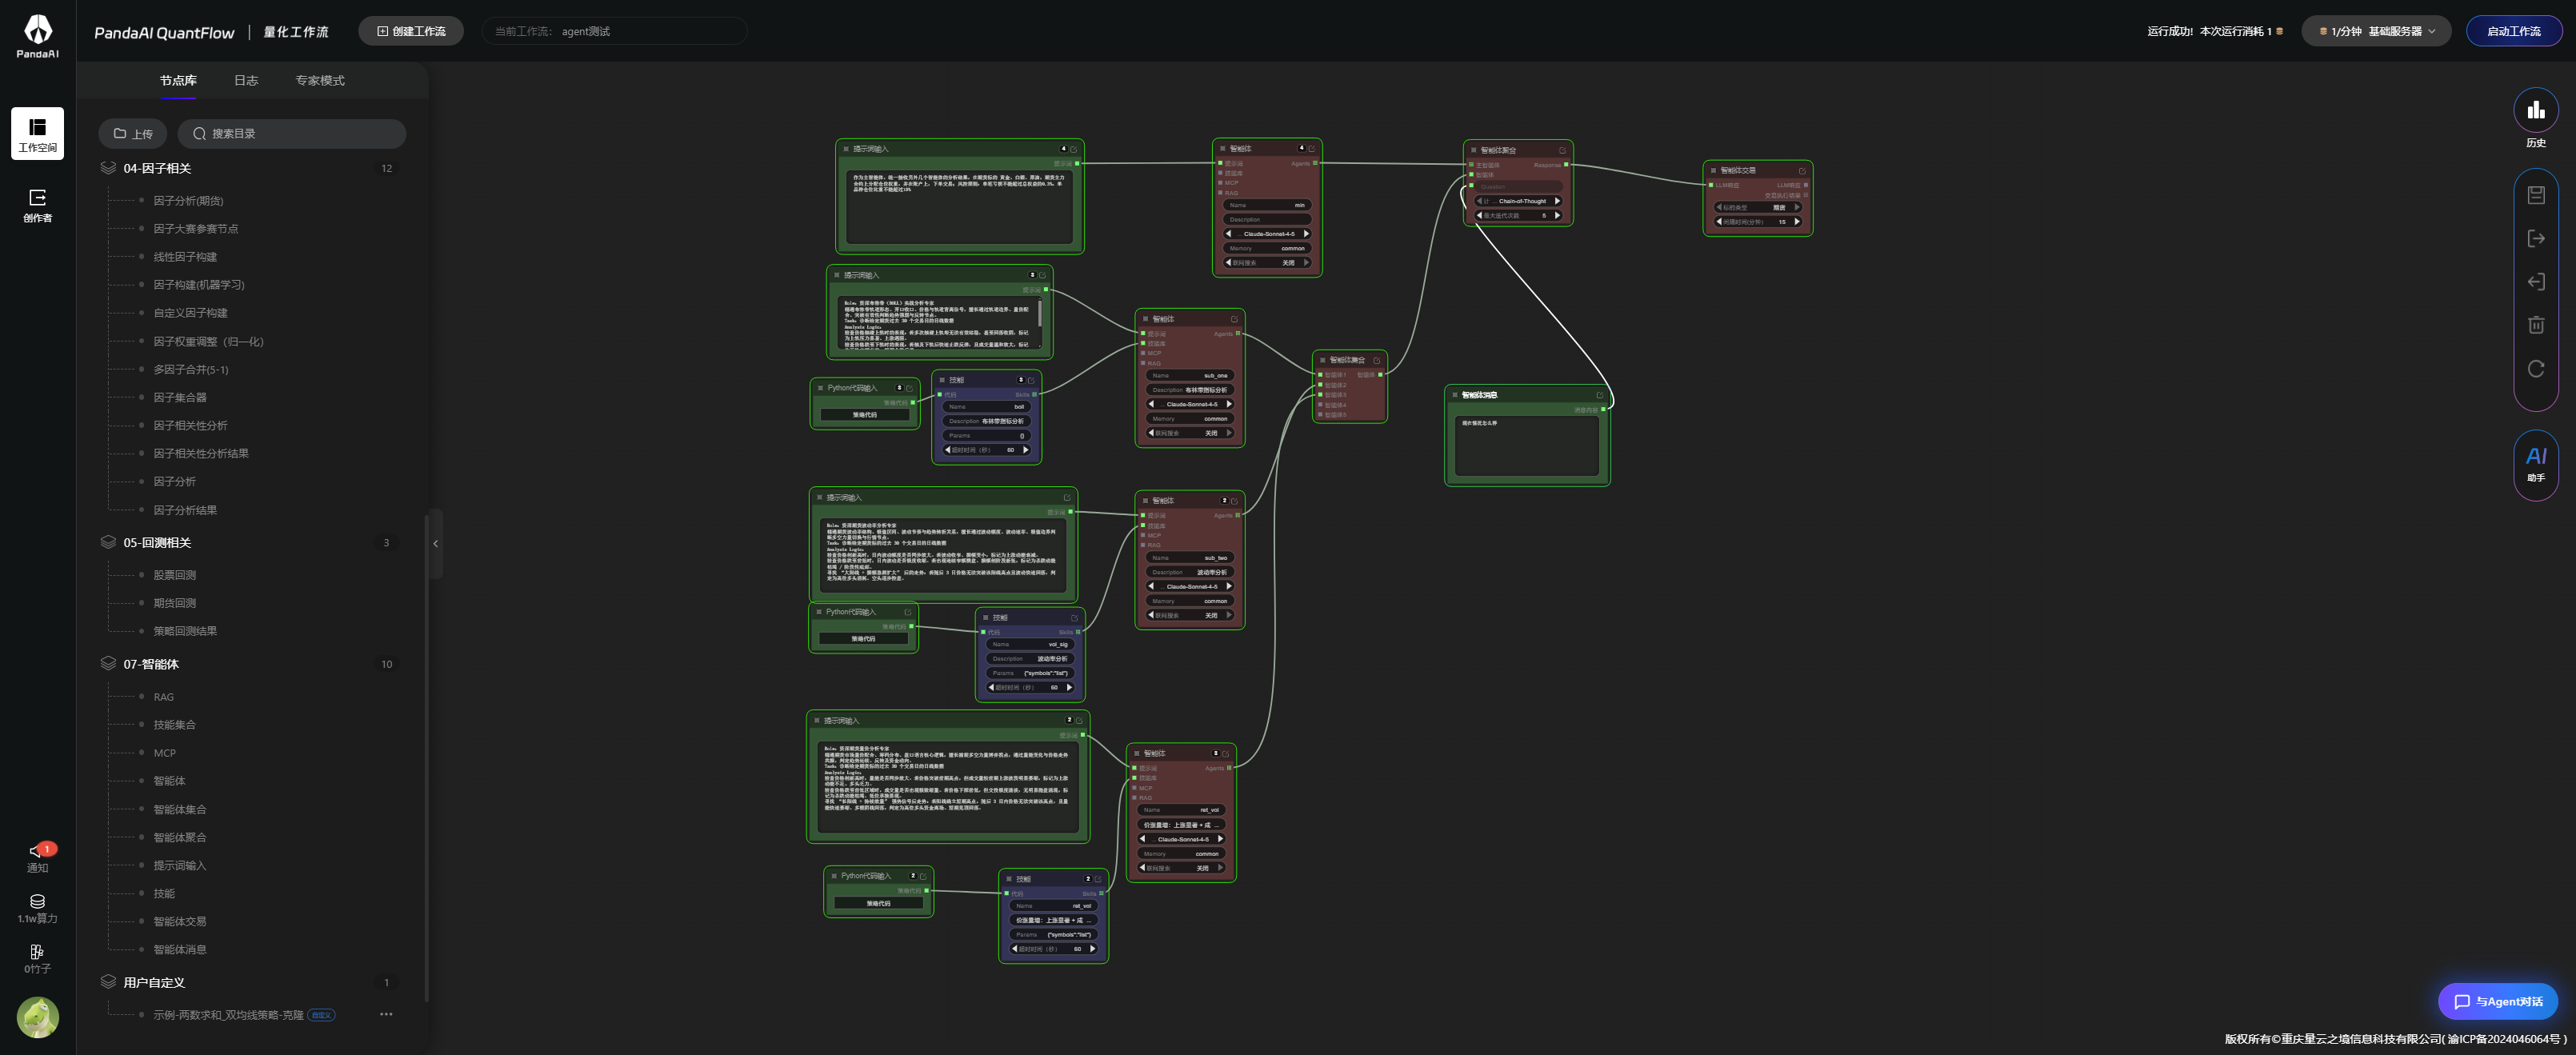Toggle collapse square on 智能体聚合 node header
The image size is (2576, 1055).
[x=1473, y=151]
